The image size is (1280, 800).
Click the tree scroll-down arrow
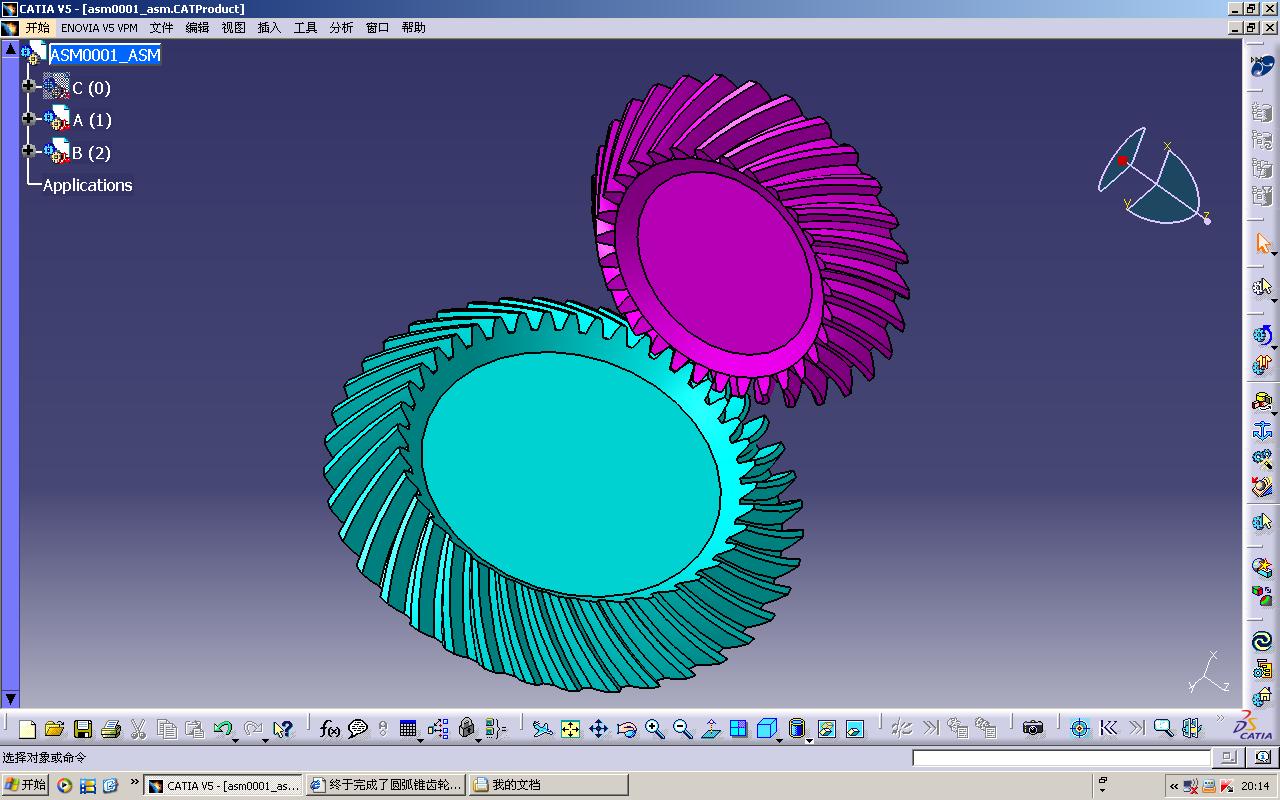[x=10, y=698]
